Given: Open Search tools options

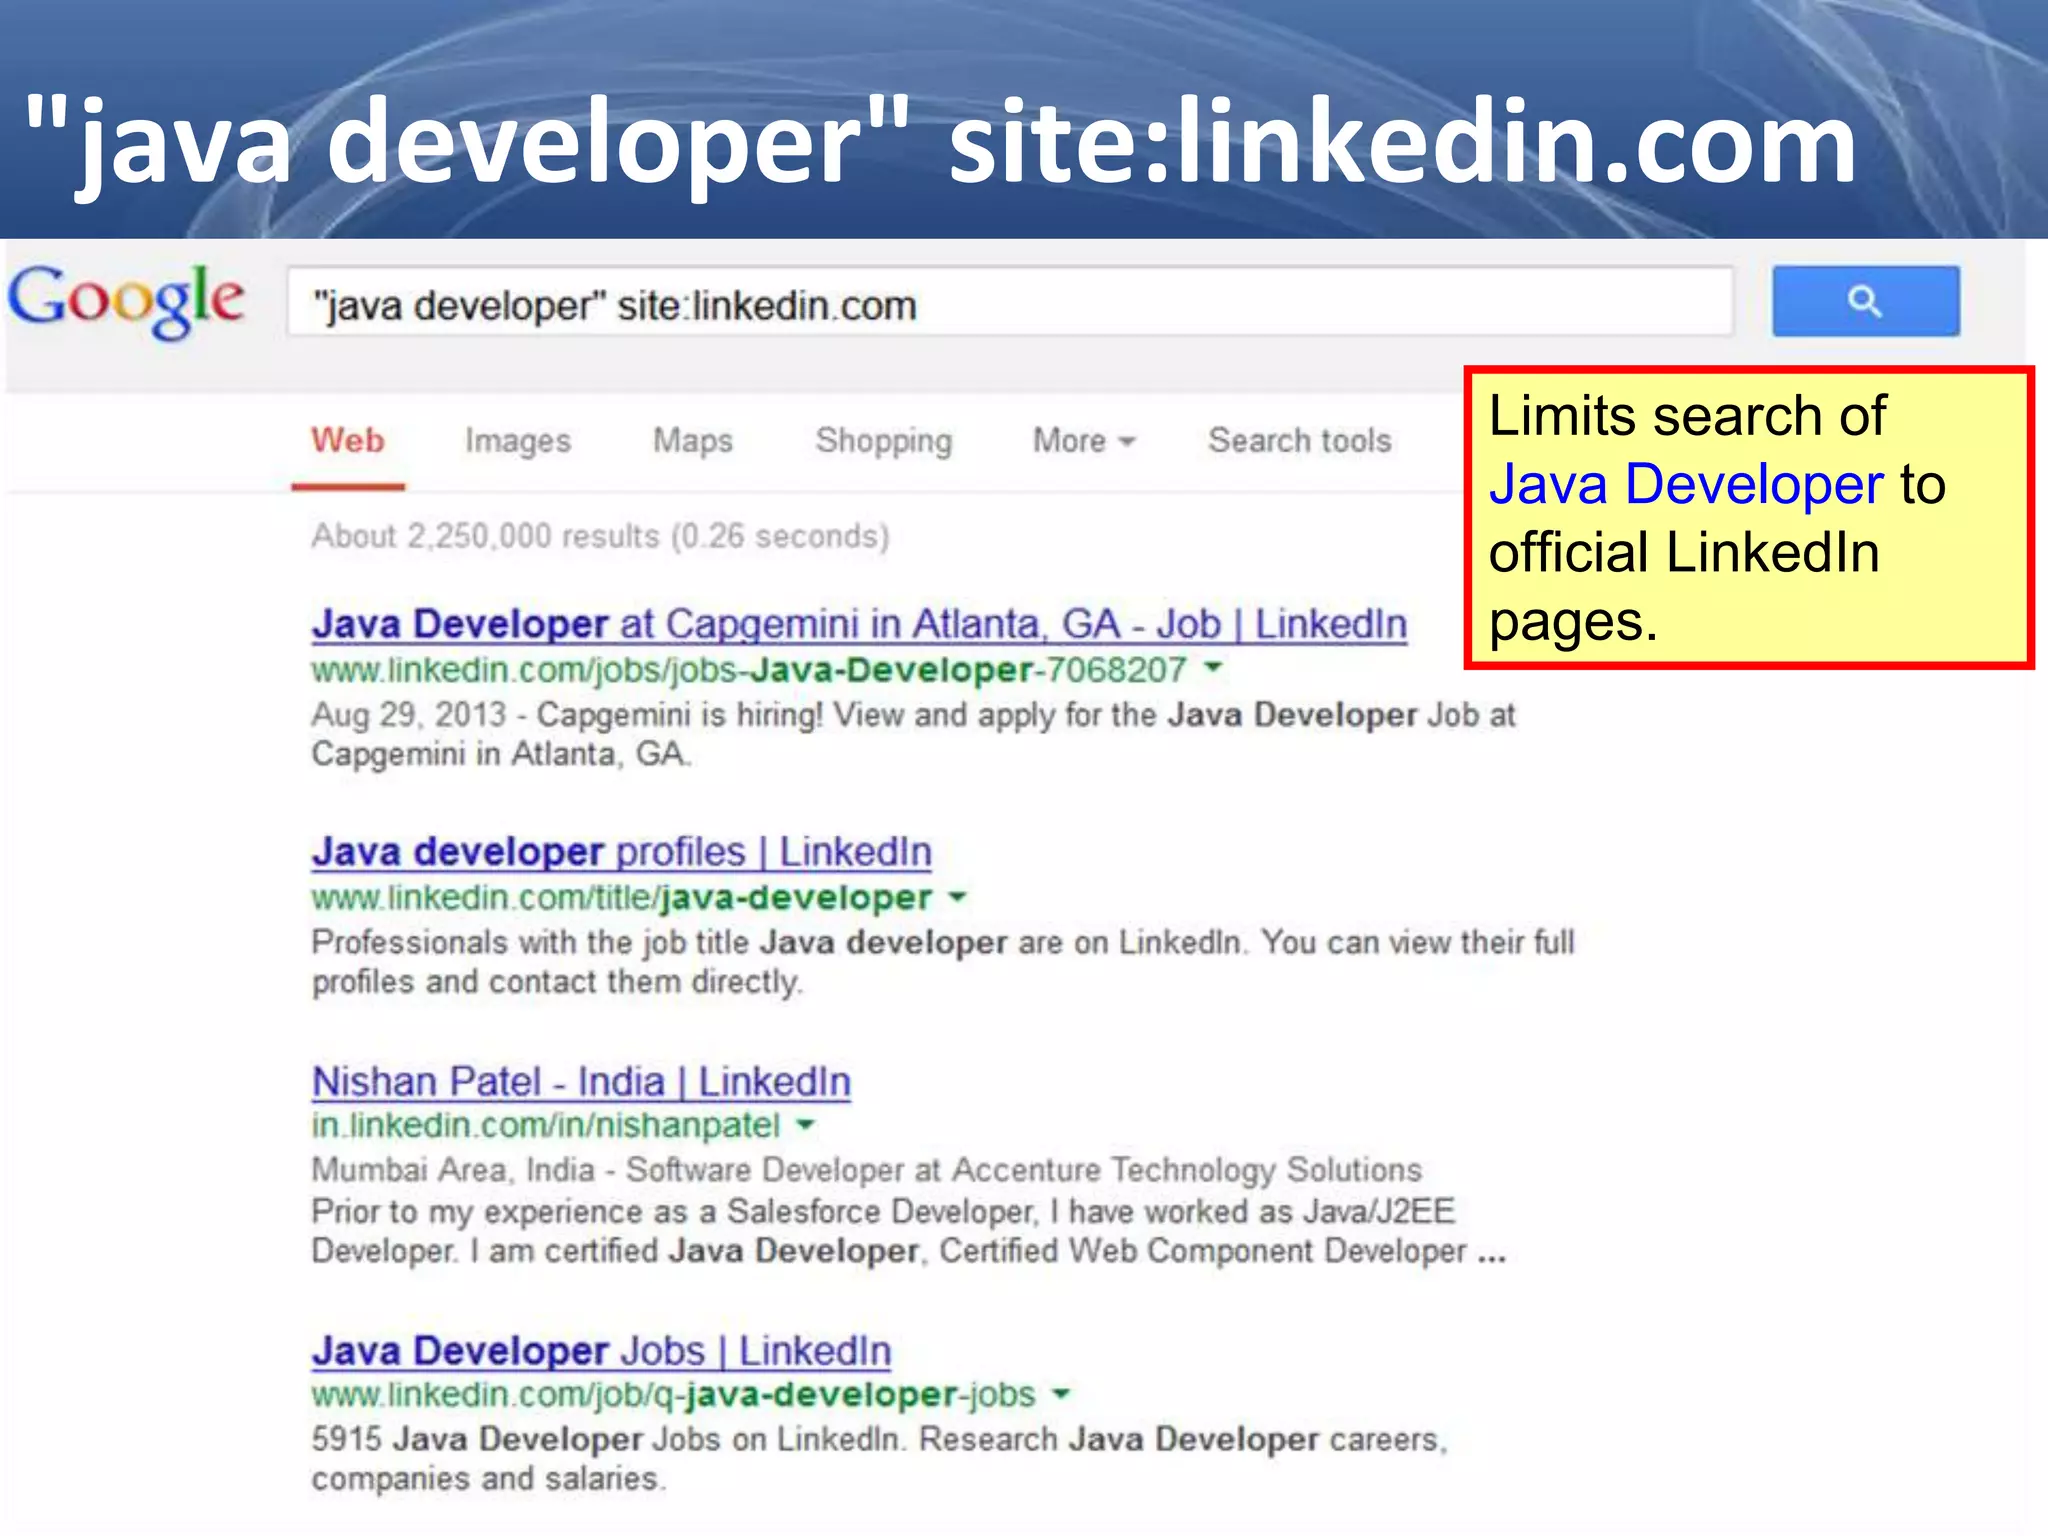Looking at the screenshot, I should [1299, 441].
